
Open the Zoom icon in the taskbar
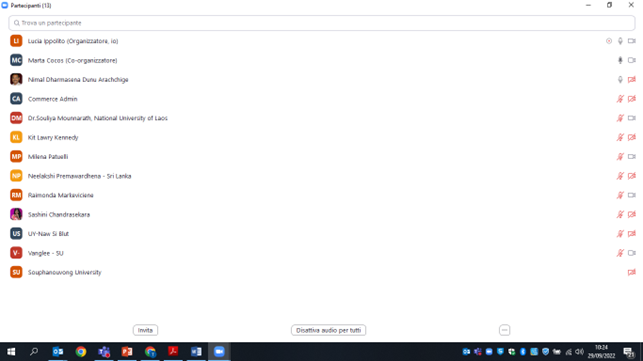click(x=219, y=352)
